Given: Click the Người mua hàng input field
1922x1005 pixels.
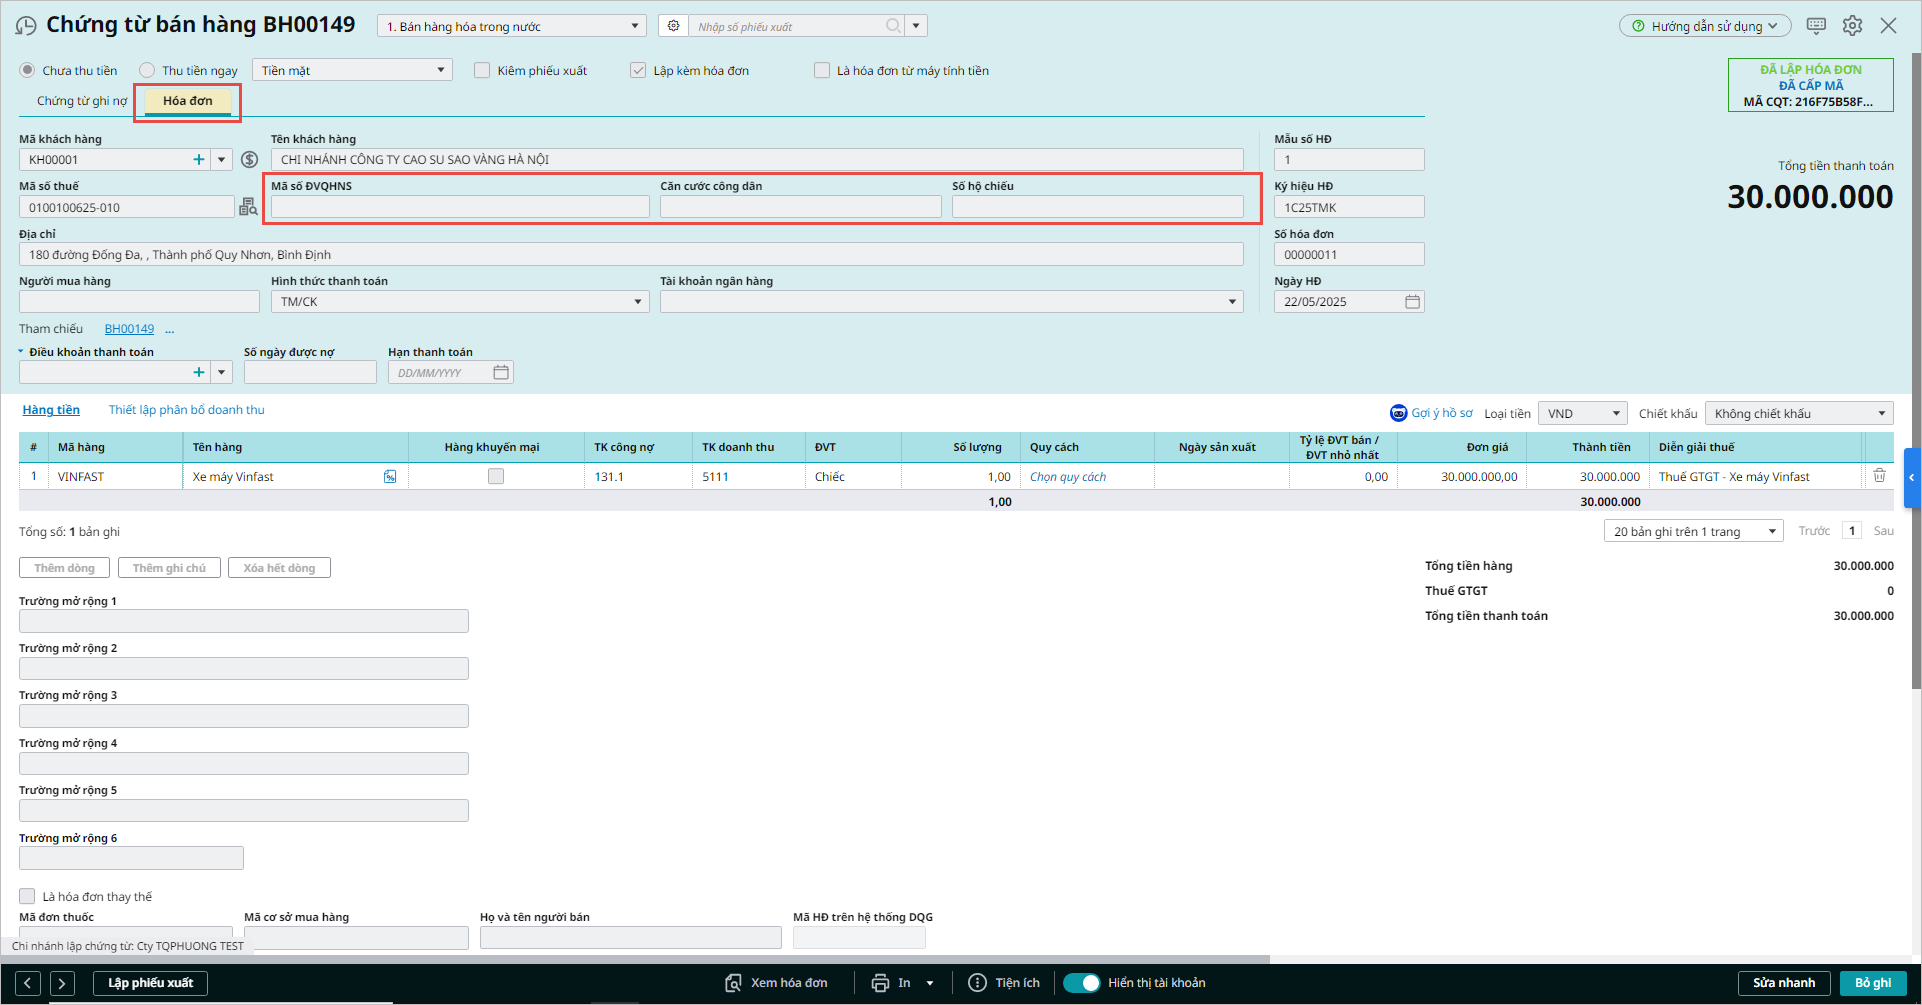Looking at the screenshot, I should (139, 302).
